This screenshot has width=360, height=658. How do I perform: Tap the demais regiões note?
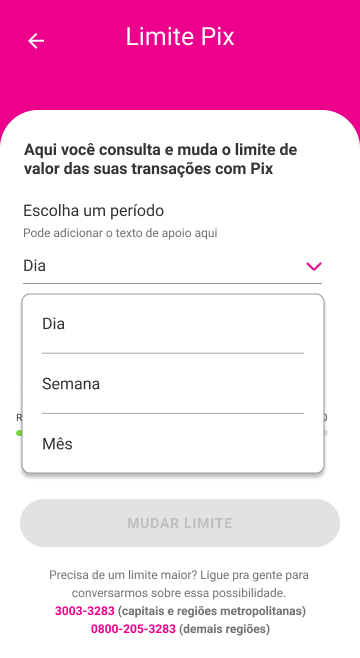pyautogui.click(x=224, y=629)
